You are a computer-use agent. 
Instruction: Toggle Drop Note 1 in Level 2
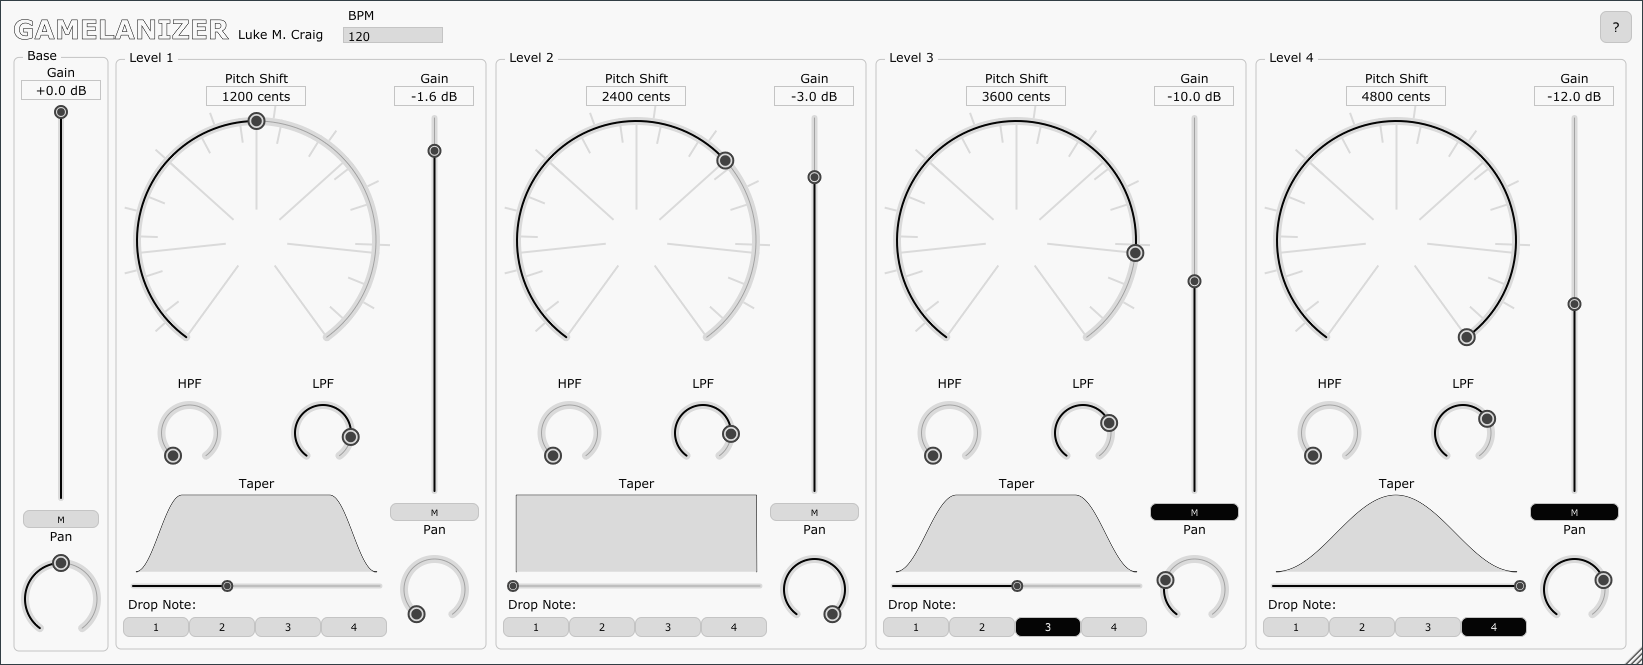(536, 627)
